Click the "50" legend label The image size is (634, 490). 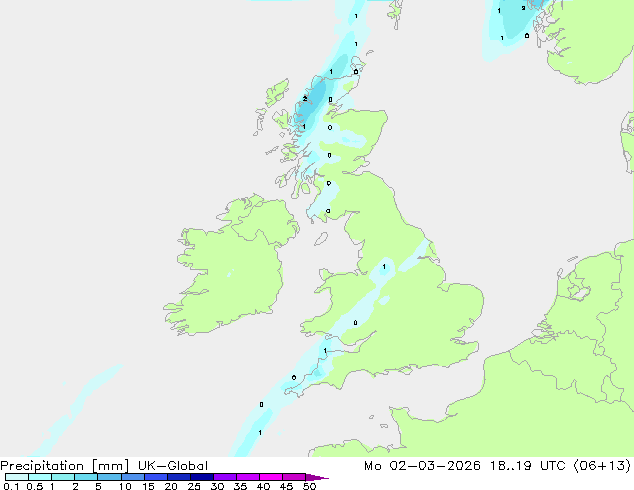309,486
